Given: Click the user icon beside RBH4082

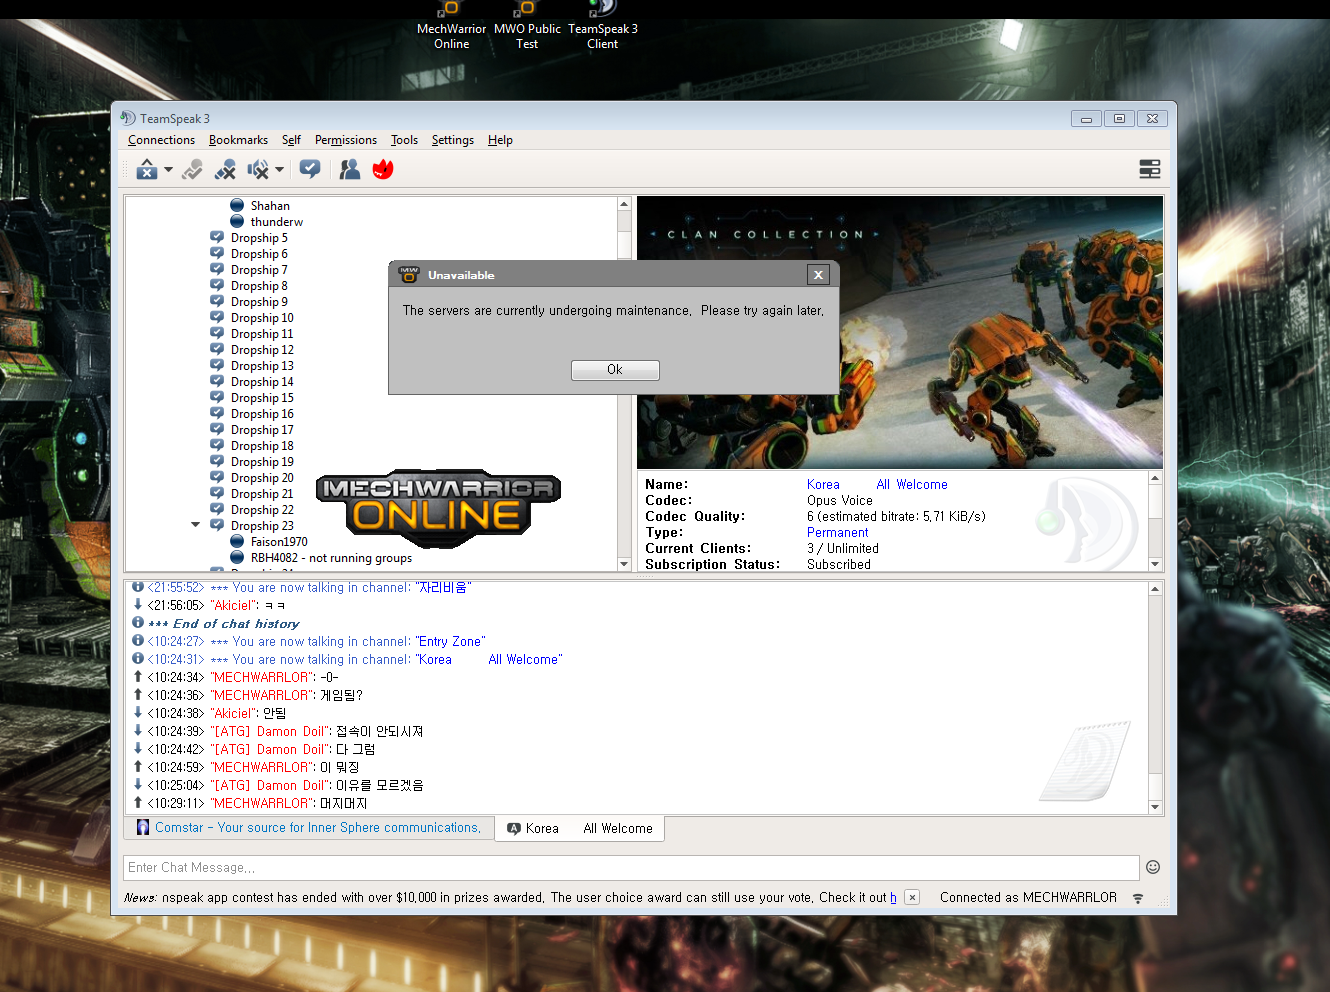Looking at the screenshot, I should (x=237, y=557).
